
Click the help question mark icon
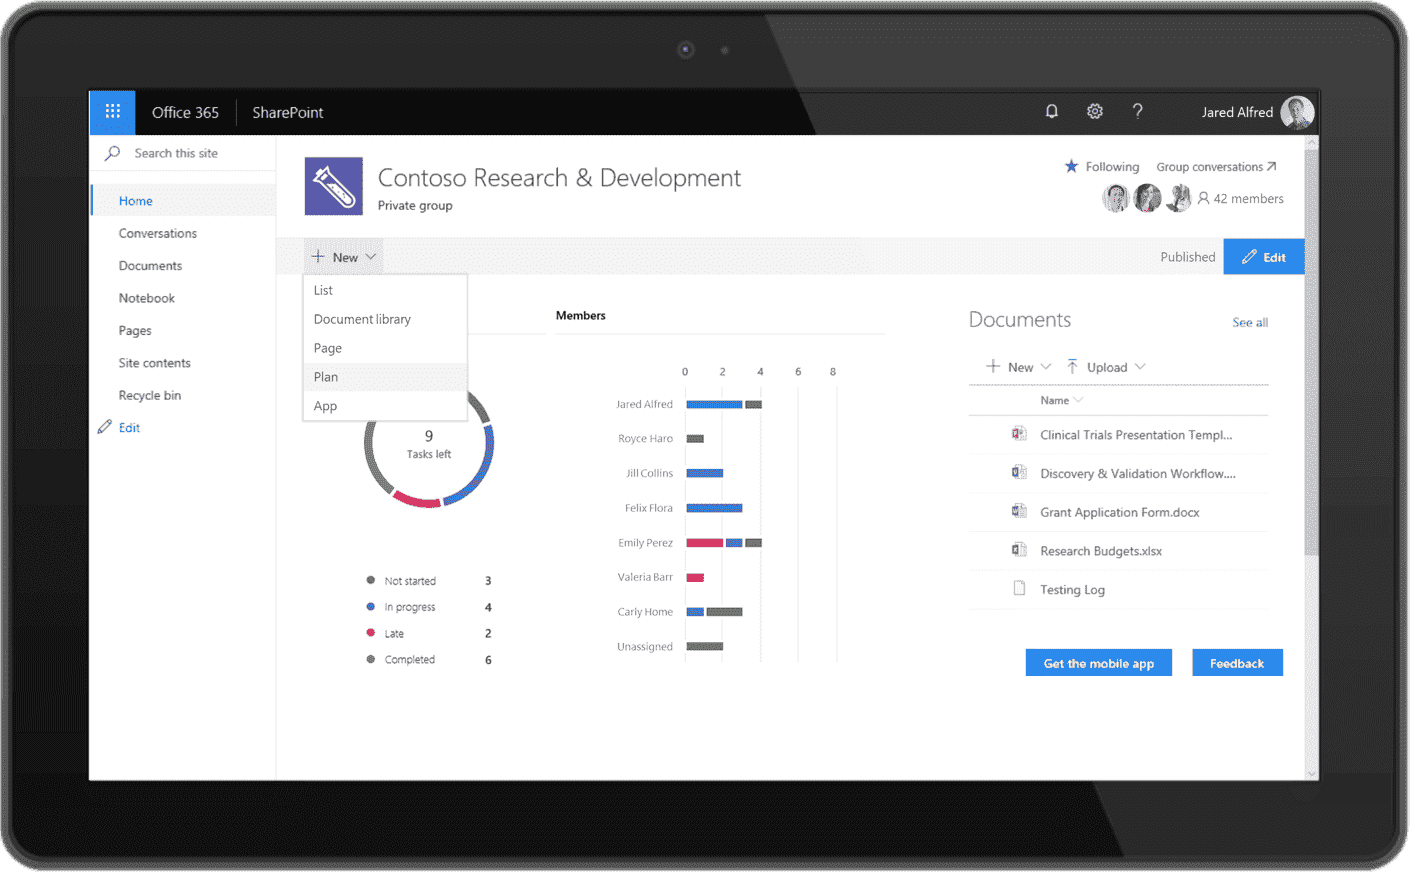pos(1138,111)
